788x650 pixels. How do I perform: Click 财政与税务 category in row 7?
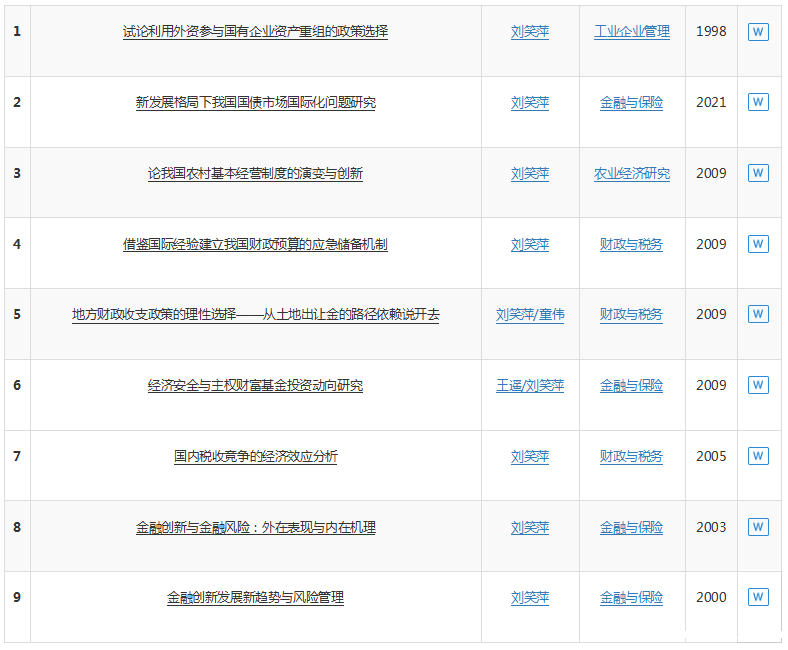coord(631,457)
